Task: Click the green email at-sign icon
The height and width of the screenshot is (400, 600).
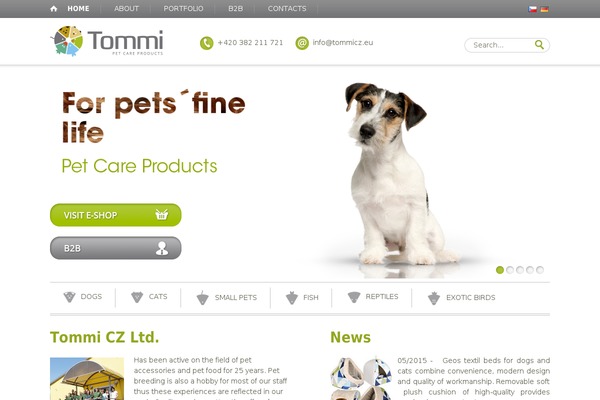Action: [302, 43]
